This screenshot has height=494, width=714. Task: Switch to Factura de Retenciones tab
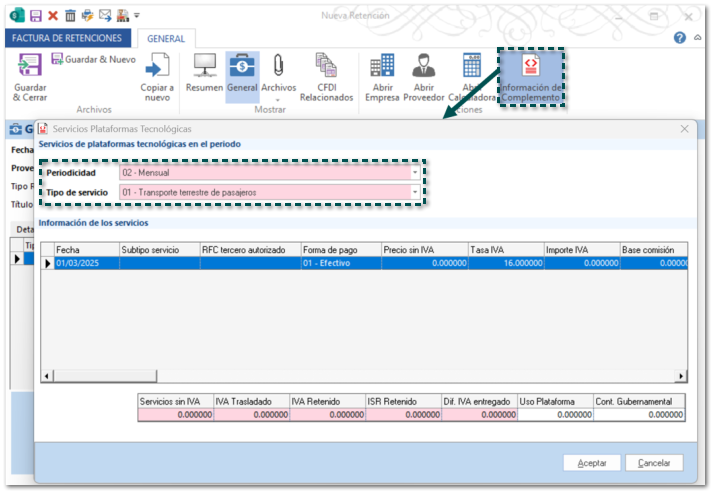[x=69, y=38]
